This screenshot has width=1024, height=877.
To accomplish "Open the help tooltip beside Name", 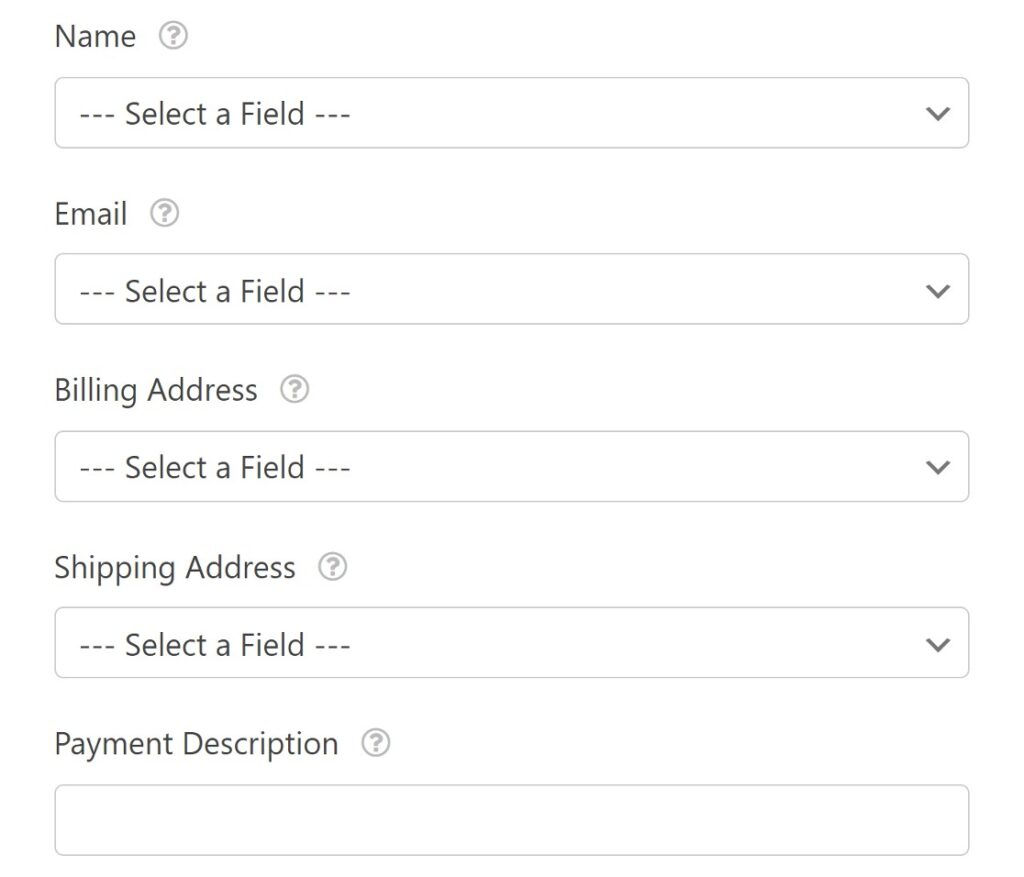I will [x=173, y=35].
